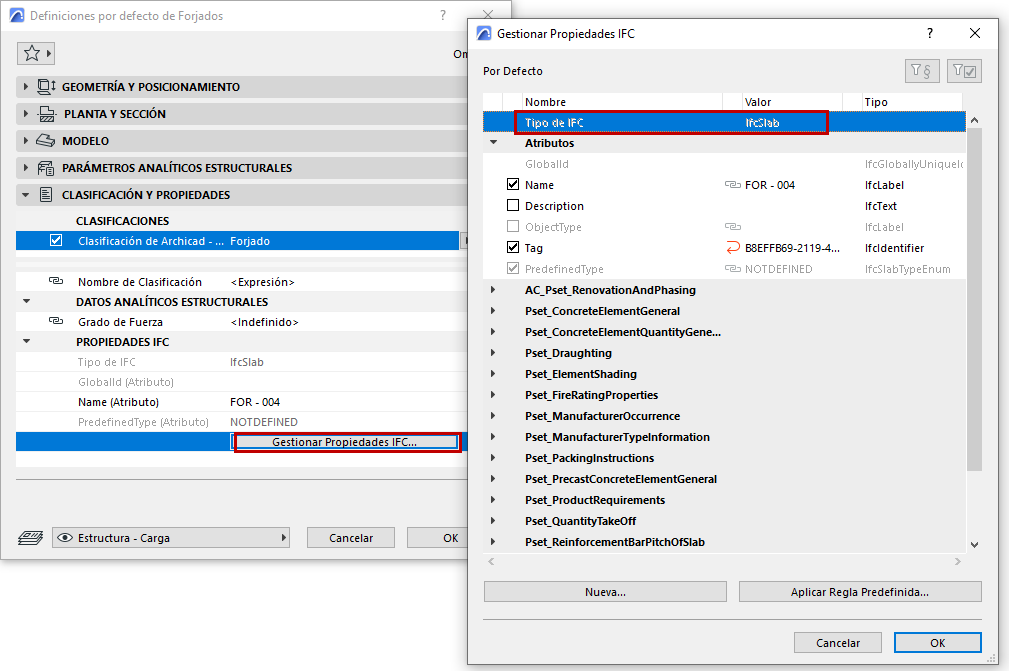Click the Modelo slab panel icon
The width and height of the screenshot is (1009, 671).
point(45,141)
